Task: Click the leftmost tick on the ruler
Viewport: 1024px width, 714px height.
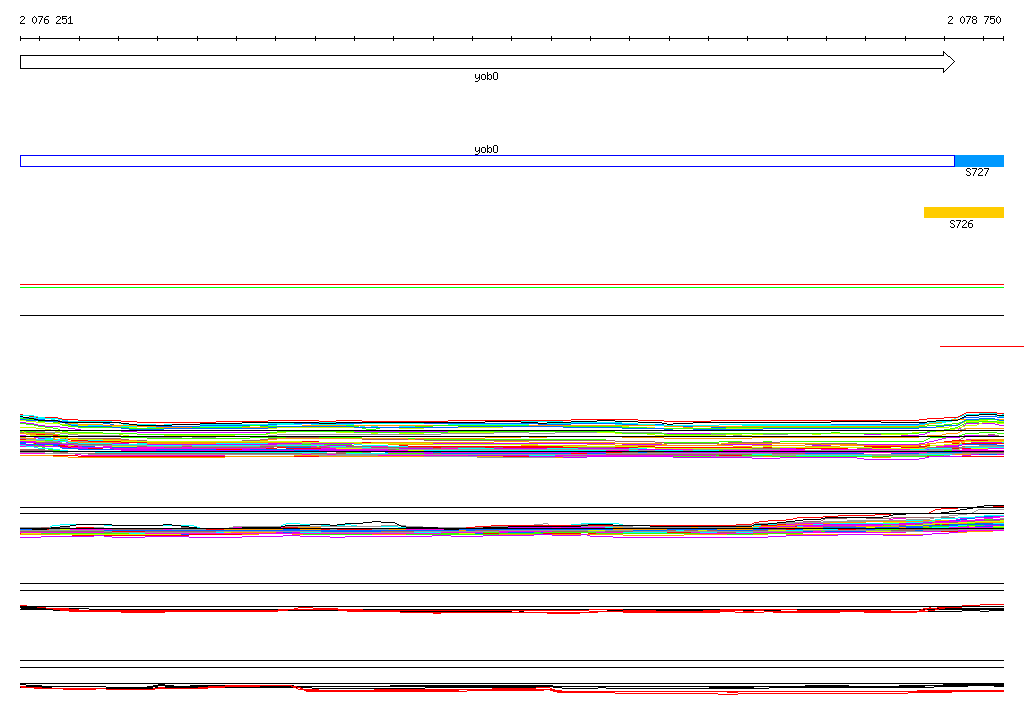Action: (21, 39)
